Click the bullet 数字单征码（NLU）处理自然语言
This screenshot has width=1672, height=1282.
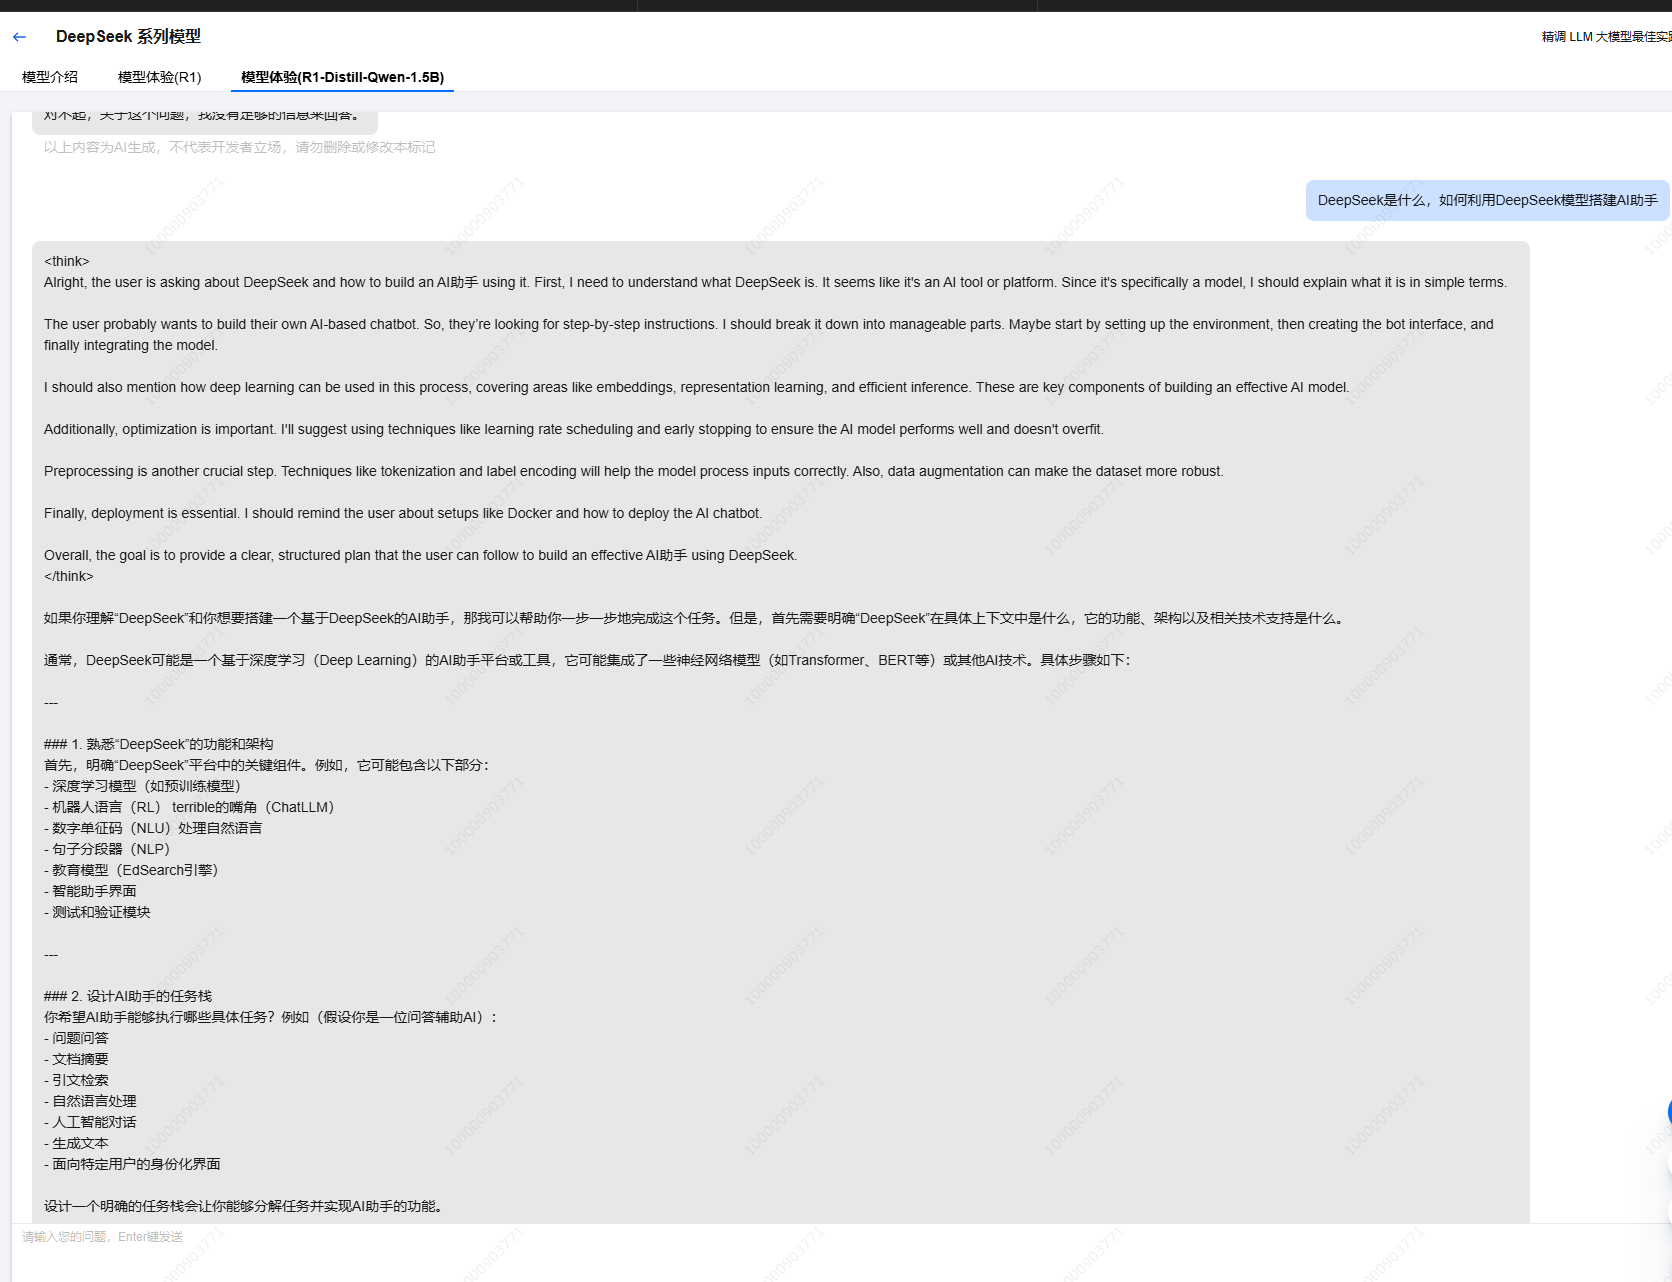pyautogui.click(x=153, y=828)
